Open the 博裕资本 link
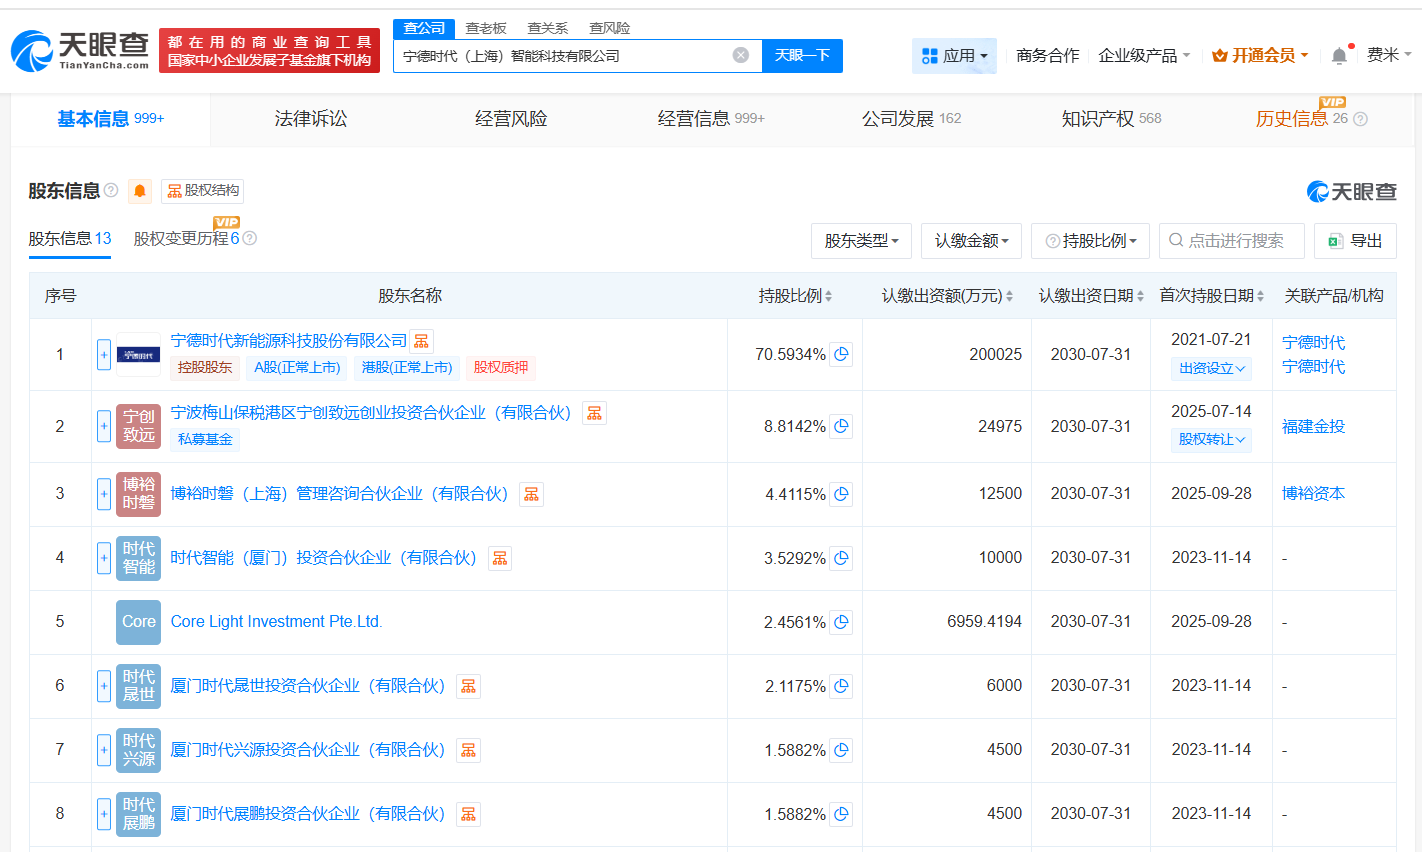The image size is (1422, 852). point(1313,493)
